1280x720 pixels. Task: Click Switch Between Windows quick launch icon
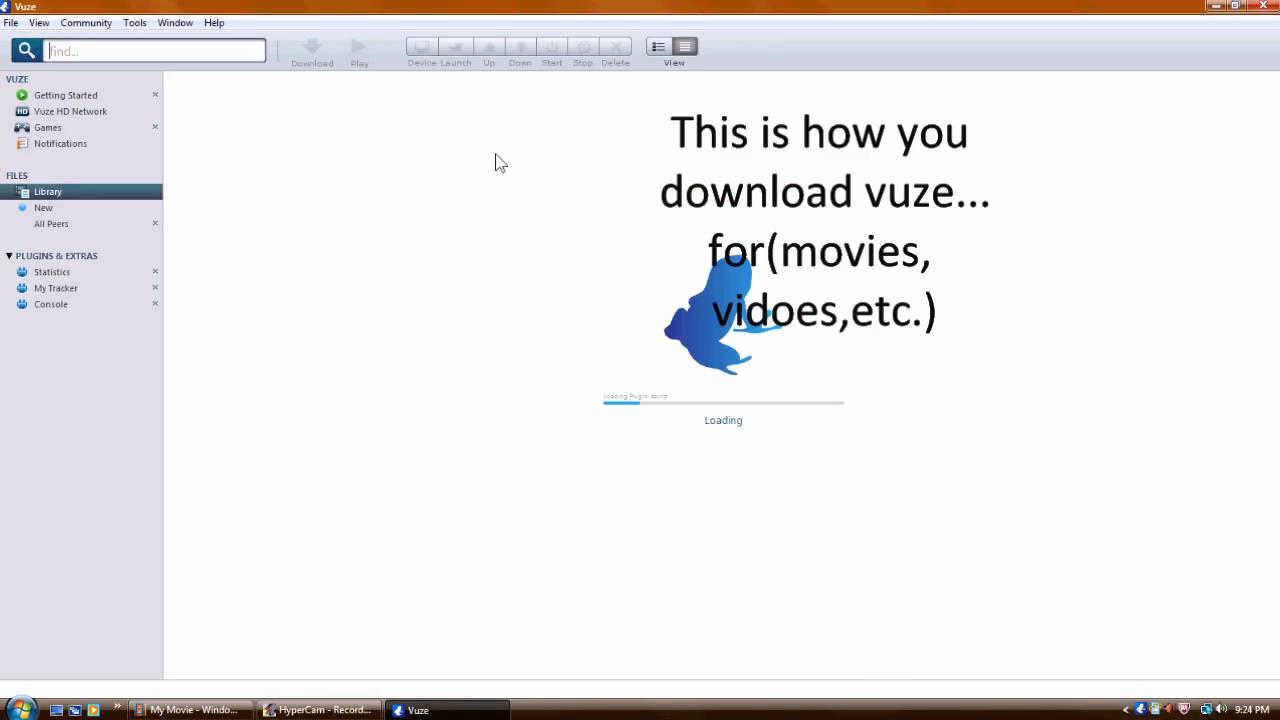point(75,710)
